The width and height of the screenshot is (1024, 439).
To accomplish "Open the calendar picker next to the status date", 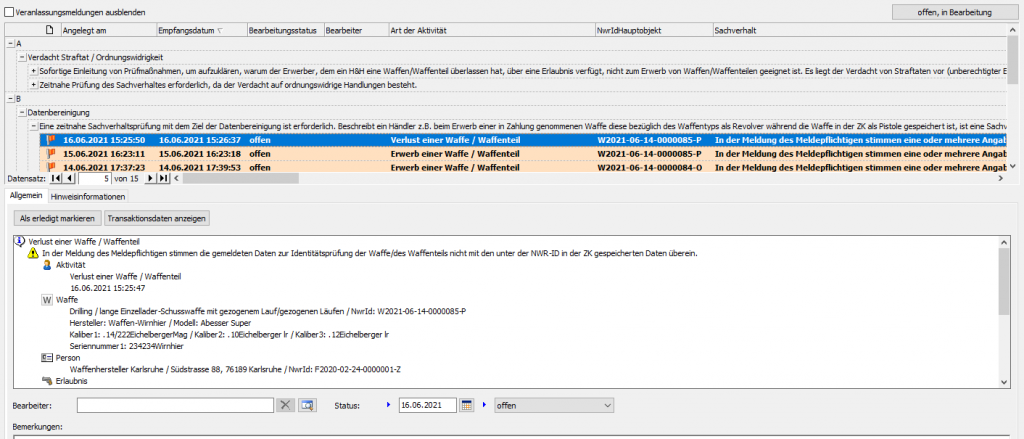I will tap(466, 405).
